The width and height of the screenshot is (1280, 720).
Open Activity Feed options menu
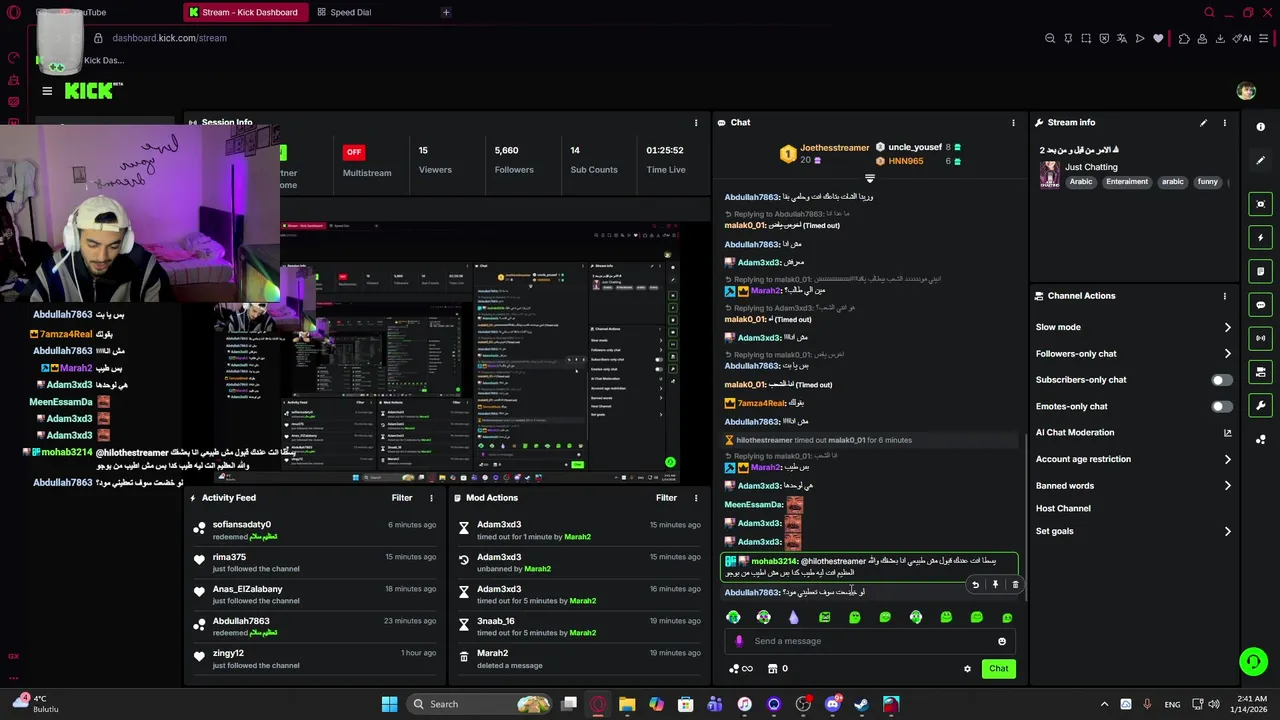click(x=432, y=498)
